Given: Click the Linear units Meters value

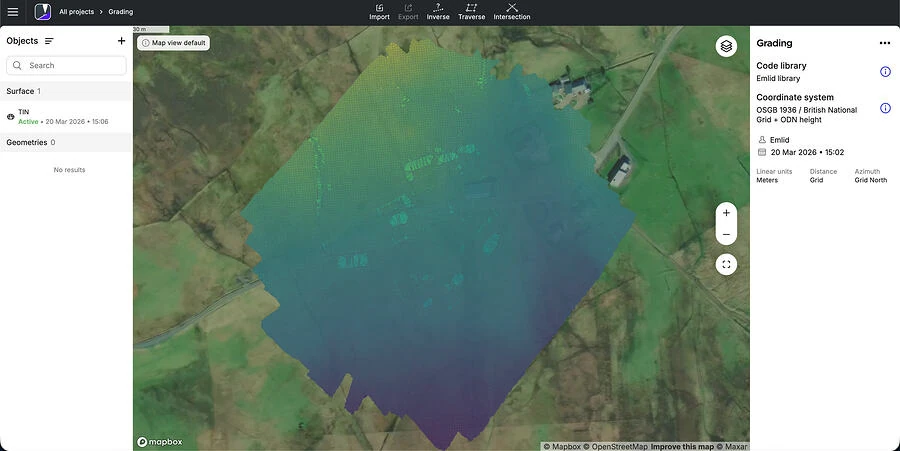Looking at the screenshot, I should (767, 180).
